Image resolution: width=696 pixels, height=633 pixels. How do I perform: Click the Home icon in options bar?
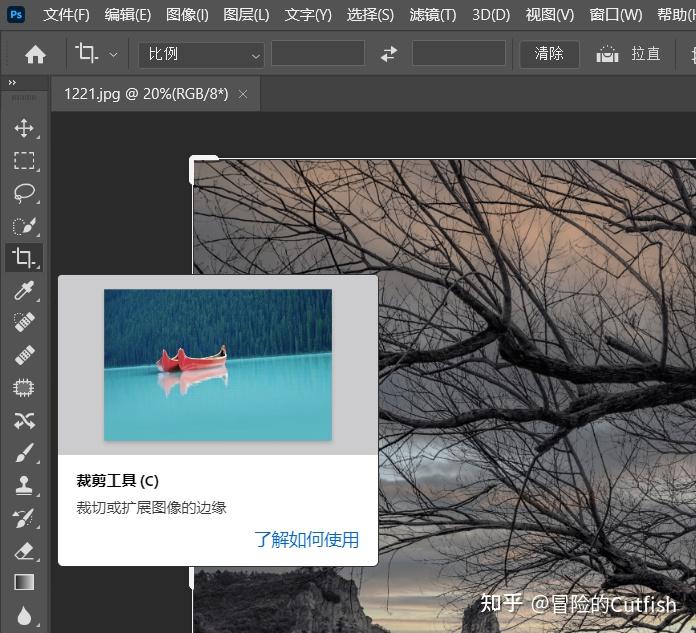[36, 55]
